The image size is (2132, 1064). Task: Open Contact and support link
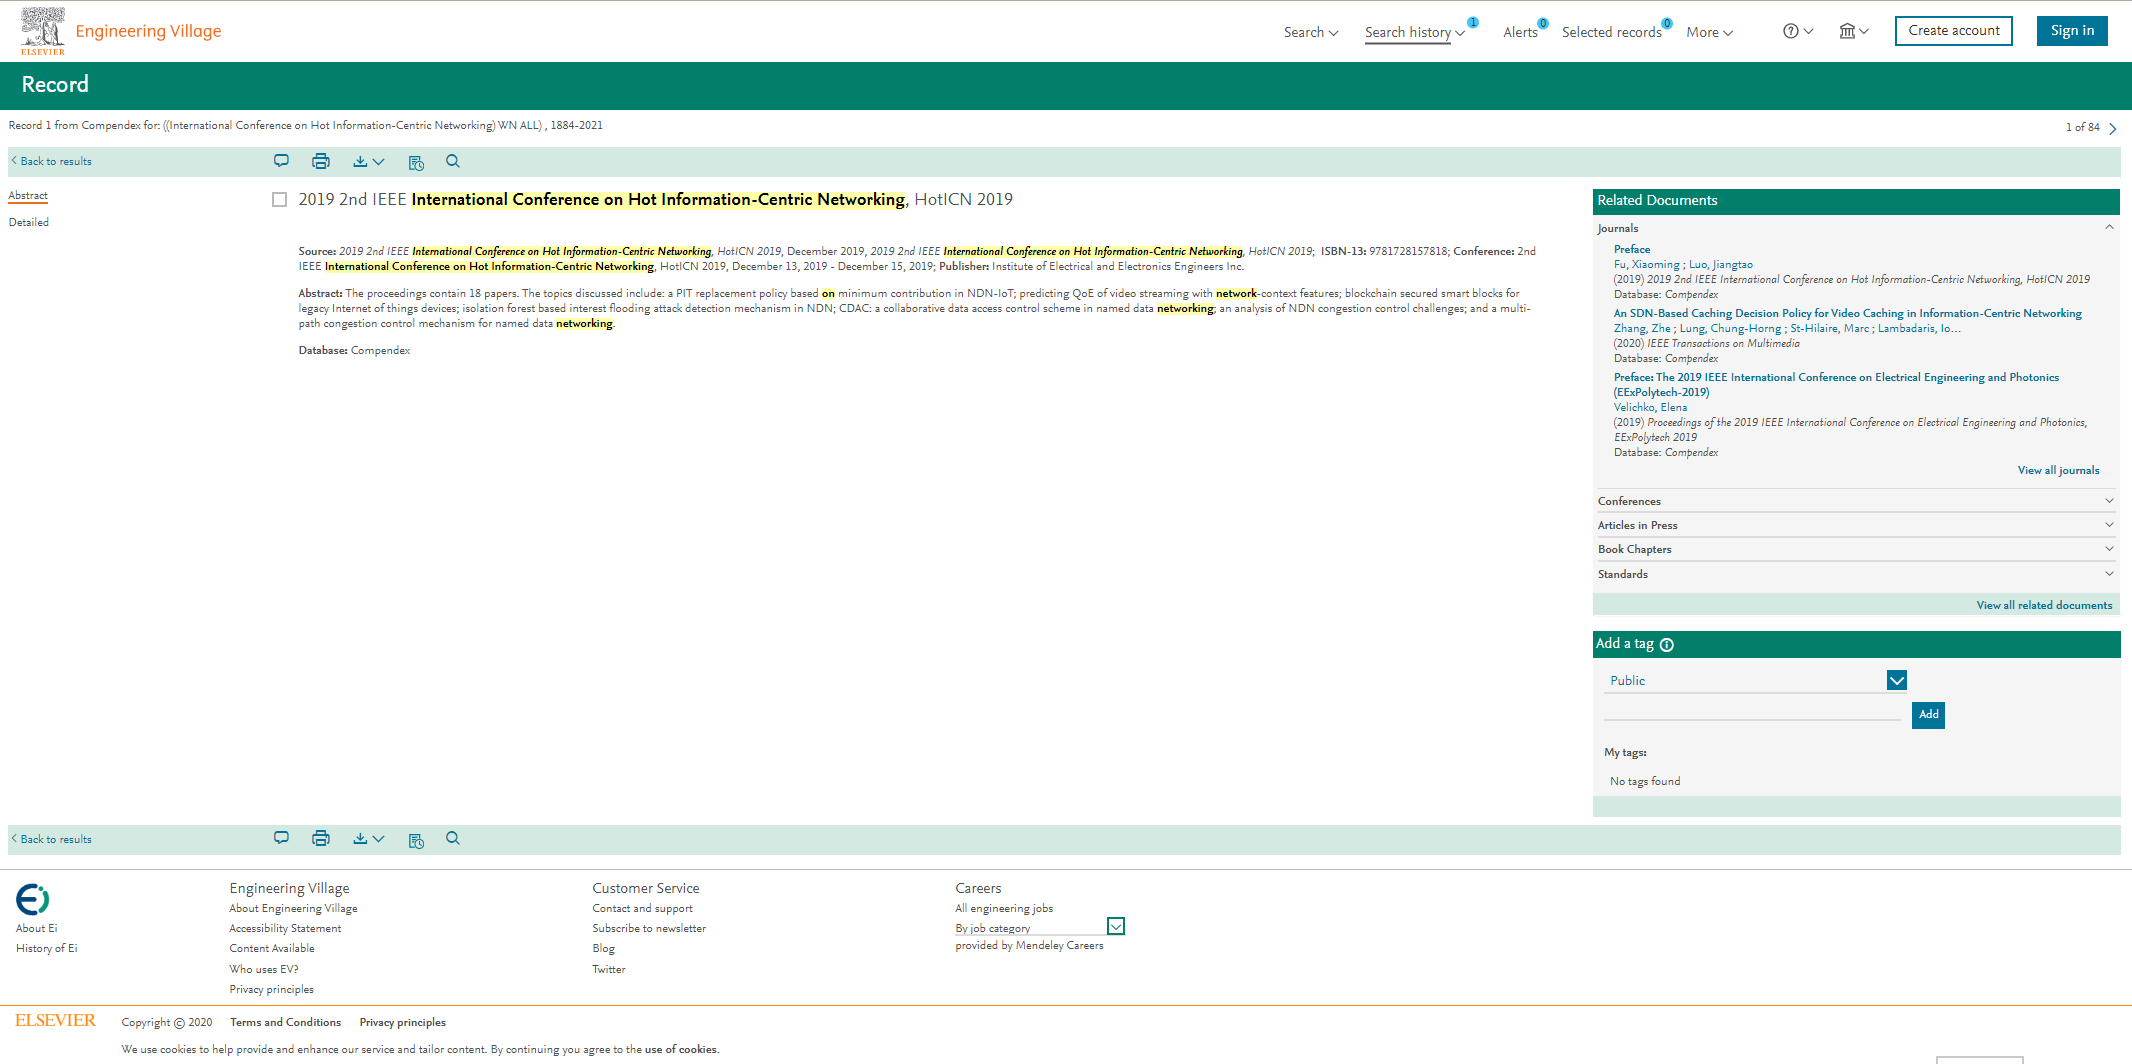coord(642,908)
